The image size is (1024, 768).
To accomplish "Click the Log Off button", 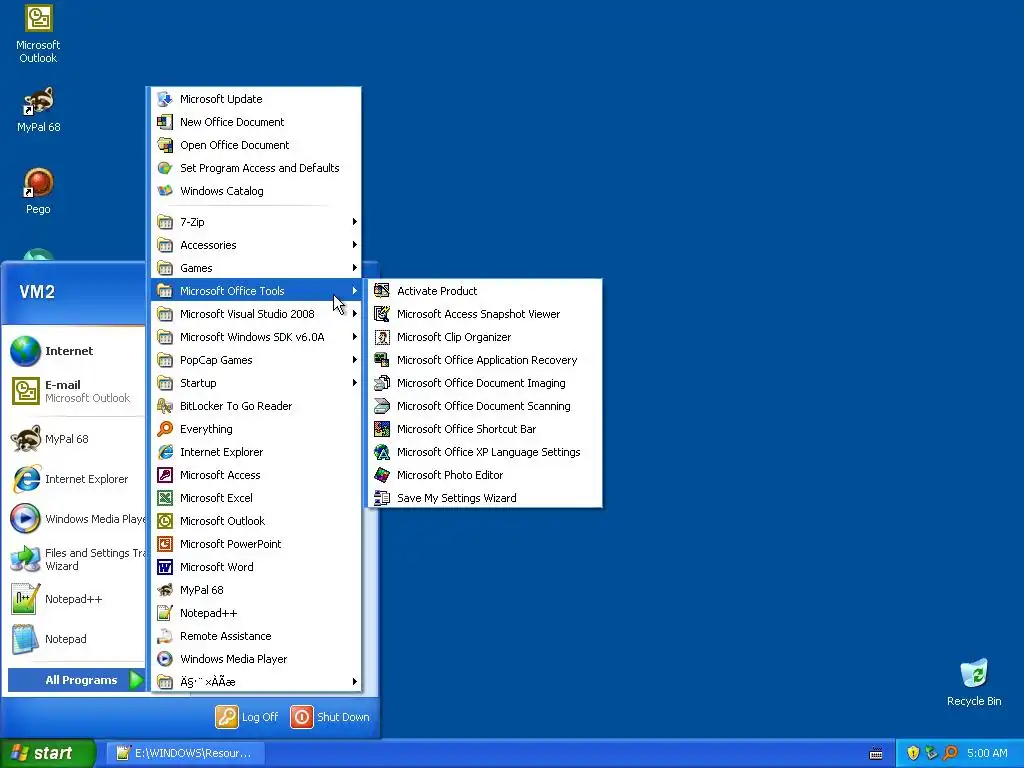I will pyautogui.click(x=247, y=717).
